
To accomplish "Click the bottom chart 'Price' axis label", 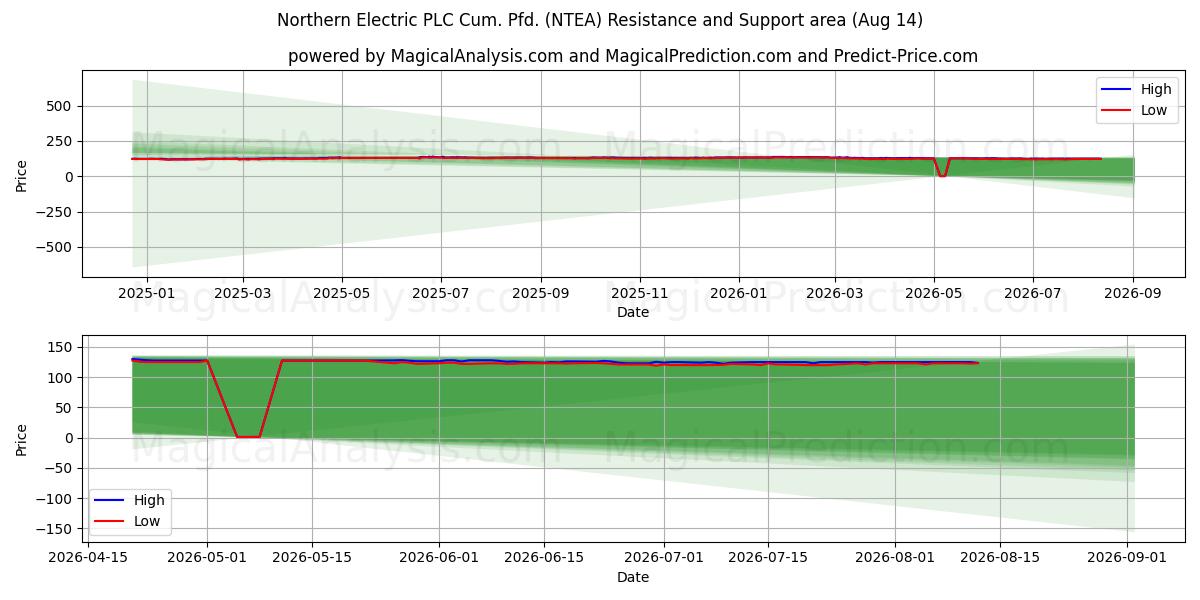I will (x=22, y=439).
